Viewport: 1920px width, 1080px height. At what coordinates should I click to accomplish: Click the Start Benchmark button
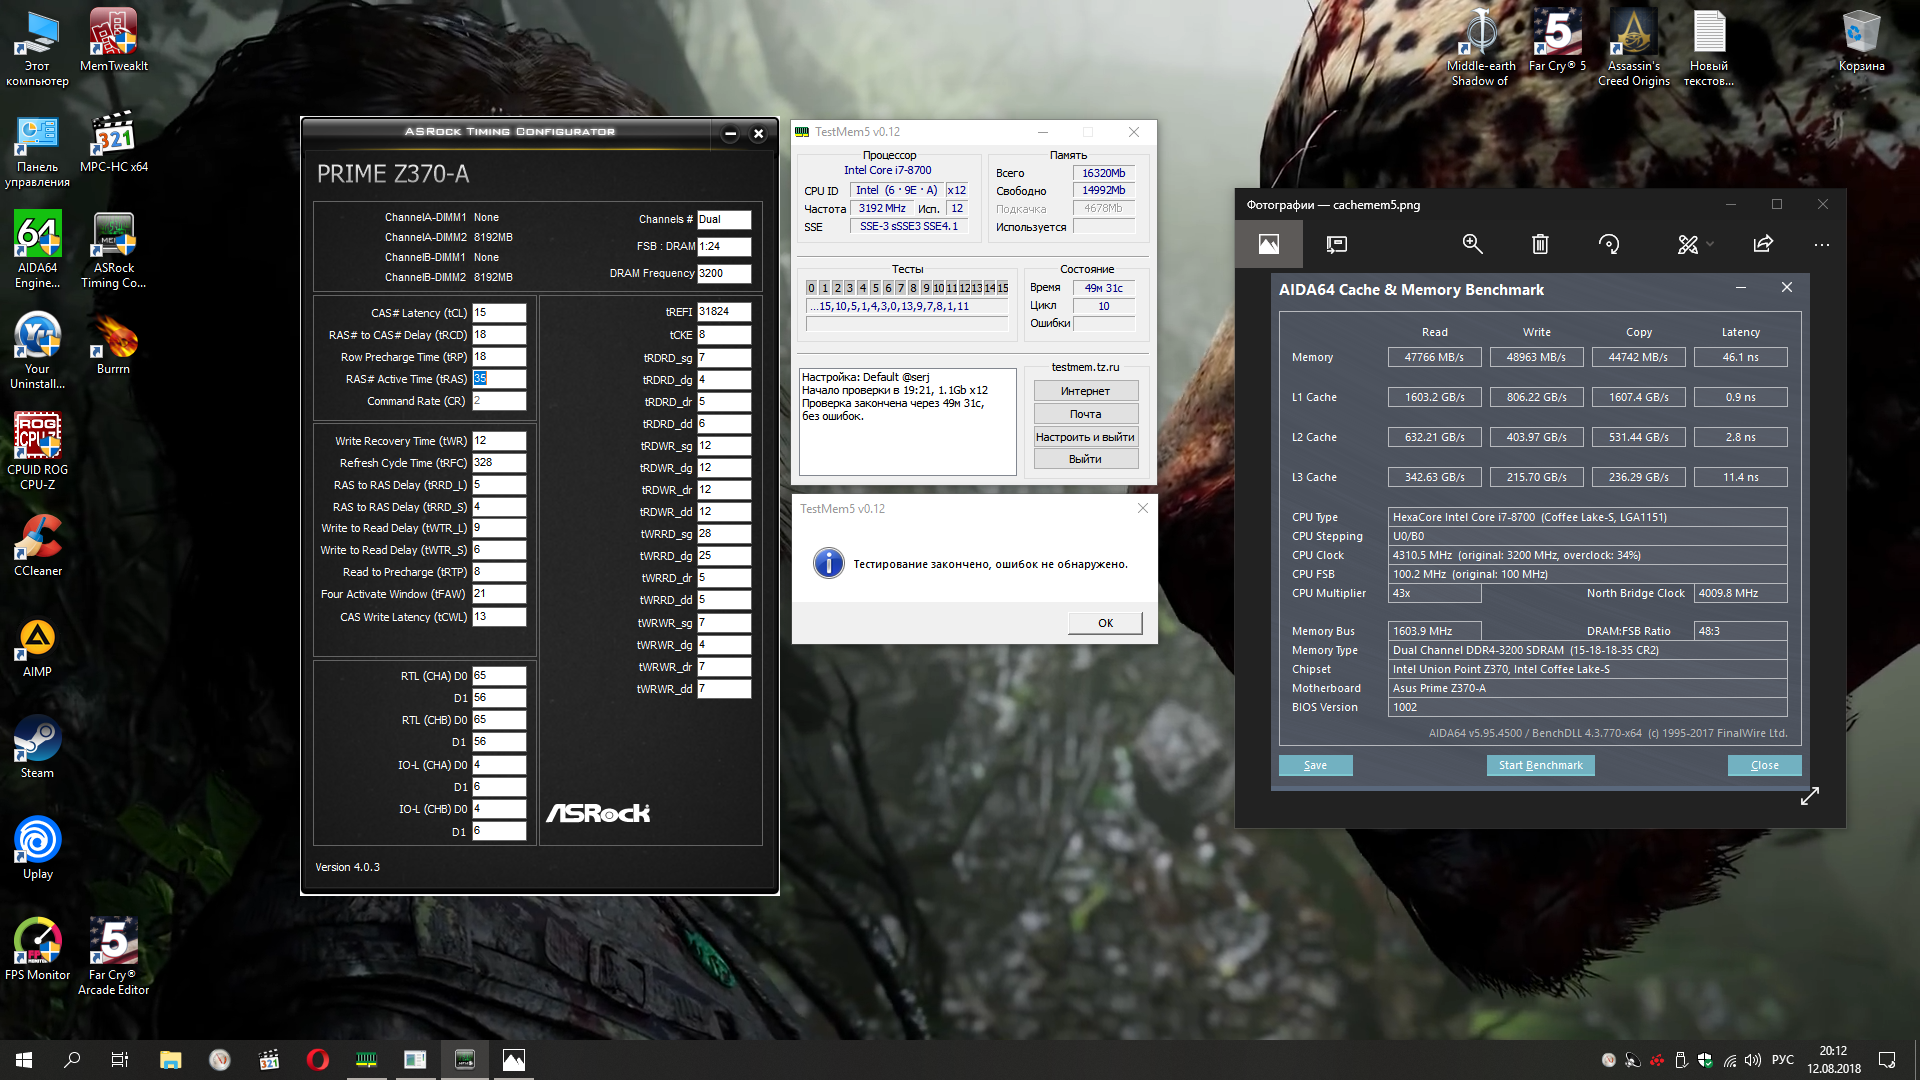click(1540, 765)
